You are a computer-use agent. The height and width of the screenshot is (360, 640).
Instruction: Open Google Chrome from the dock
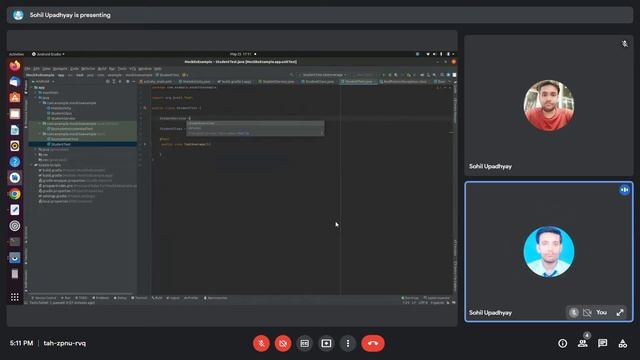[15, 194]
